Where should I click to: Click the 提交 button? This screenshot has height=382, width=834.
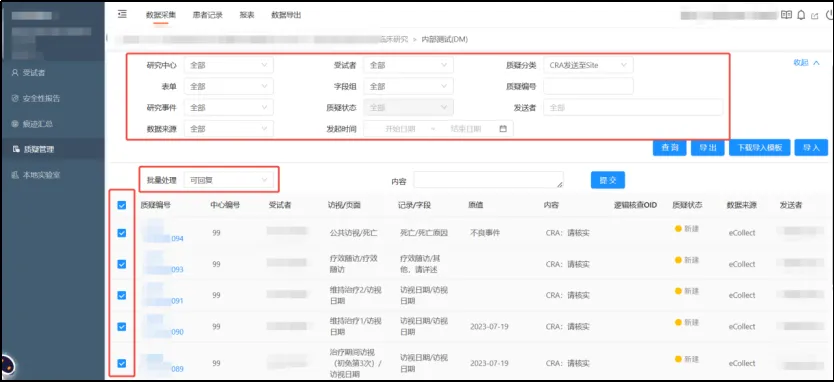[607, 180]
